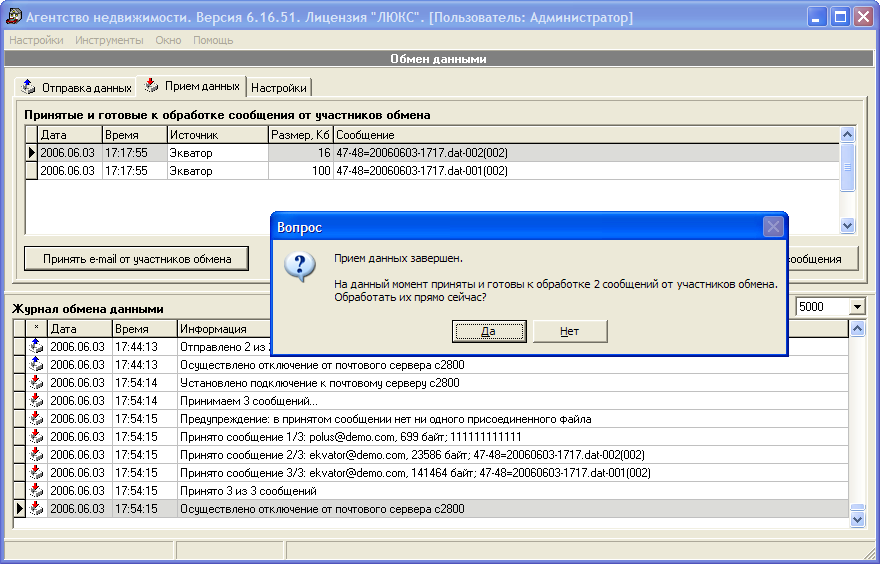This screenshot has height=564, width=880.
Task: Click log icon for Принято сообщение 1/3 row
Action: pyautogui.click(x=36, y=437)
